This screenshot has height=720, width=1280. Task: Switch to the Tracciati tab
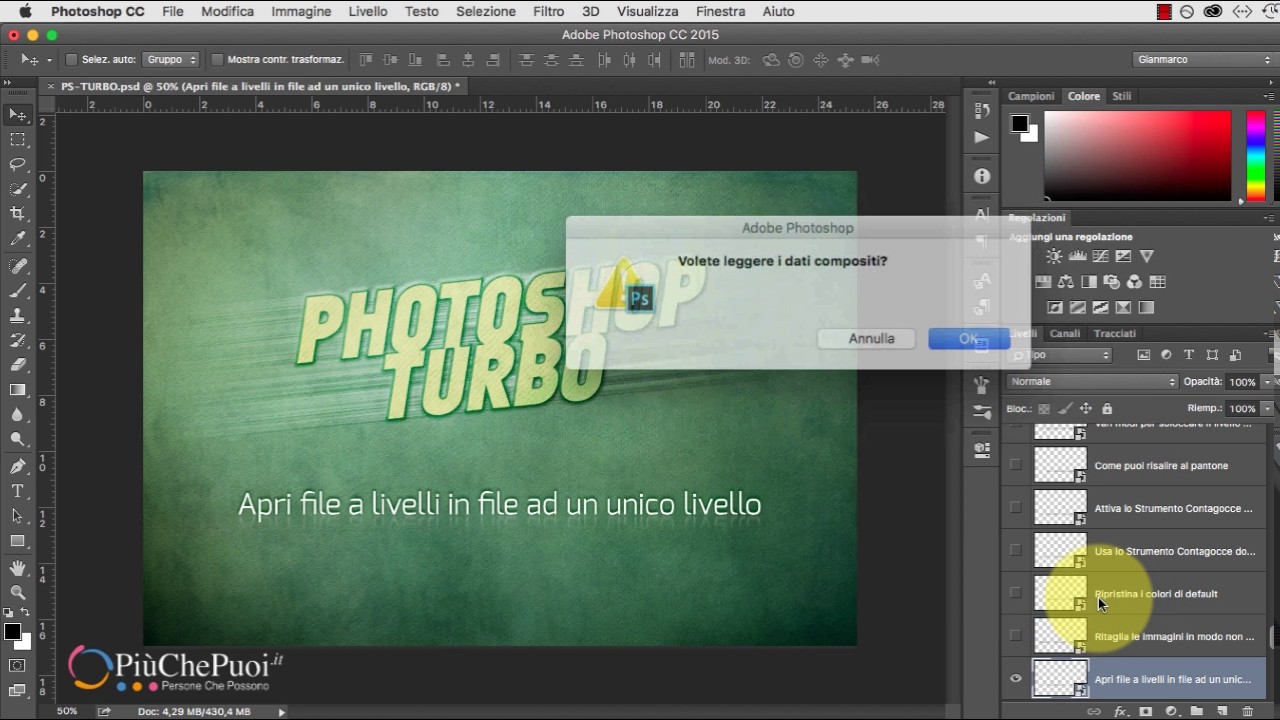tap(1115, 333)
